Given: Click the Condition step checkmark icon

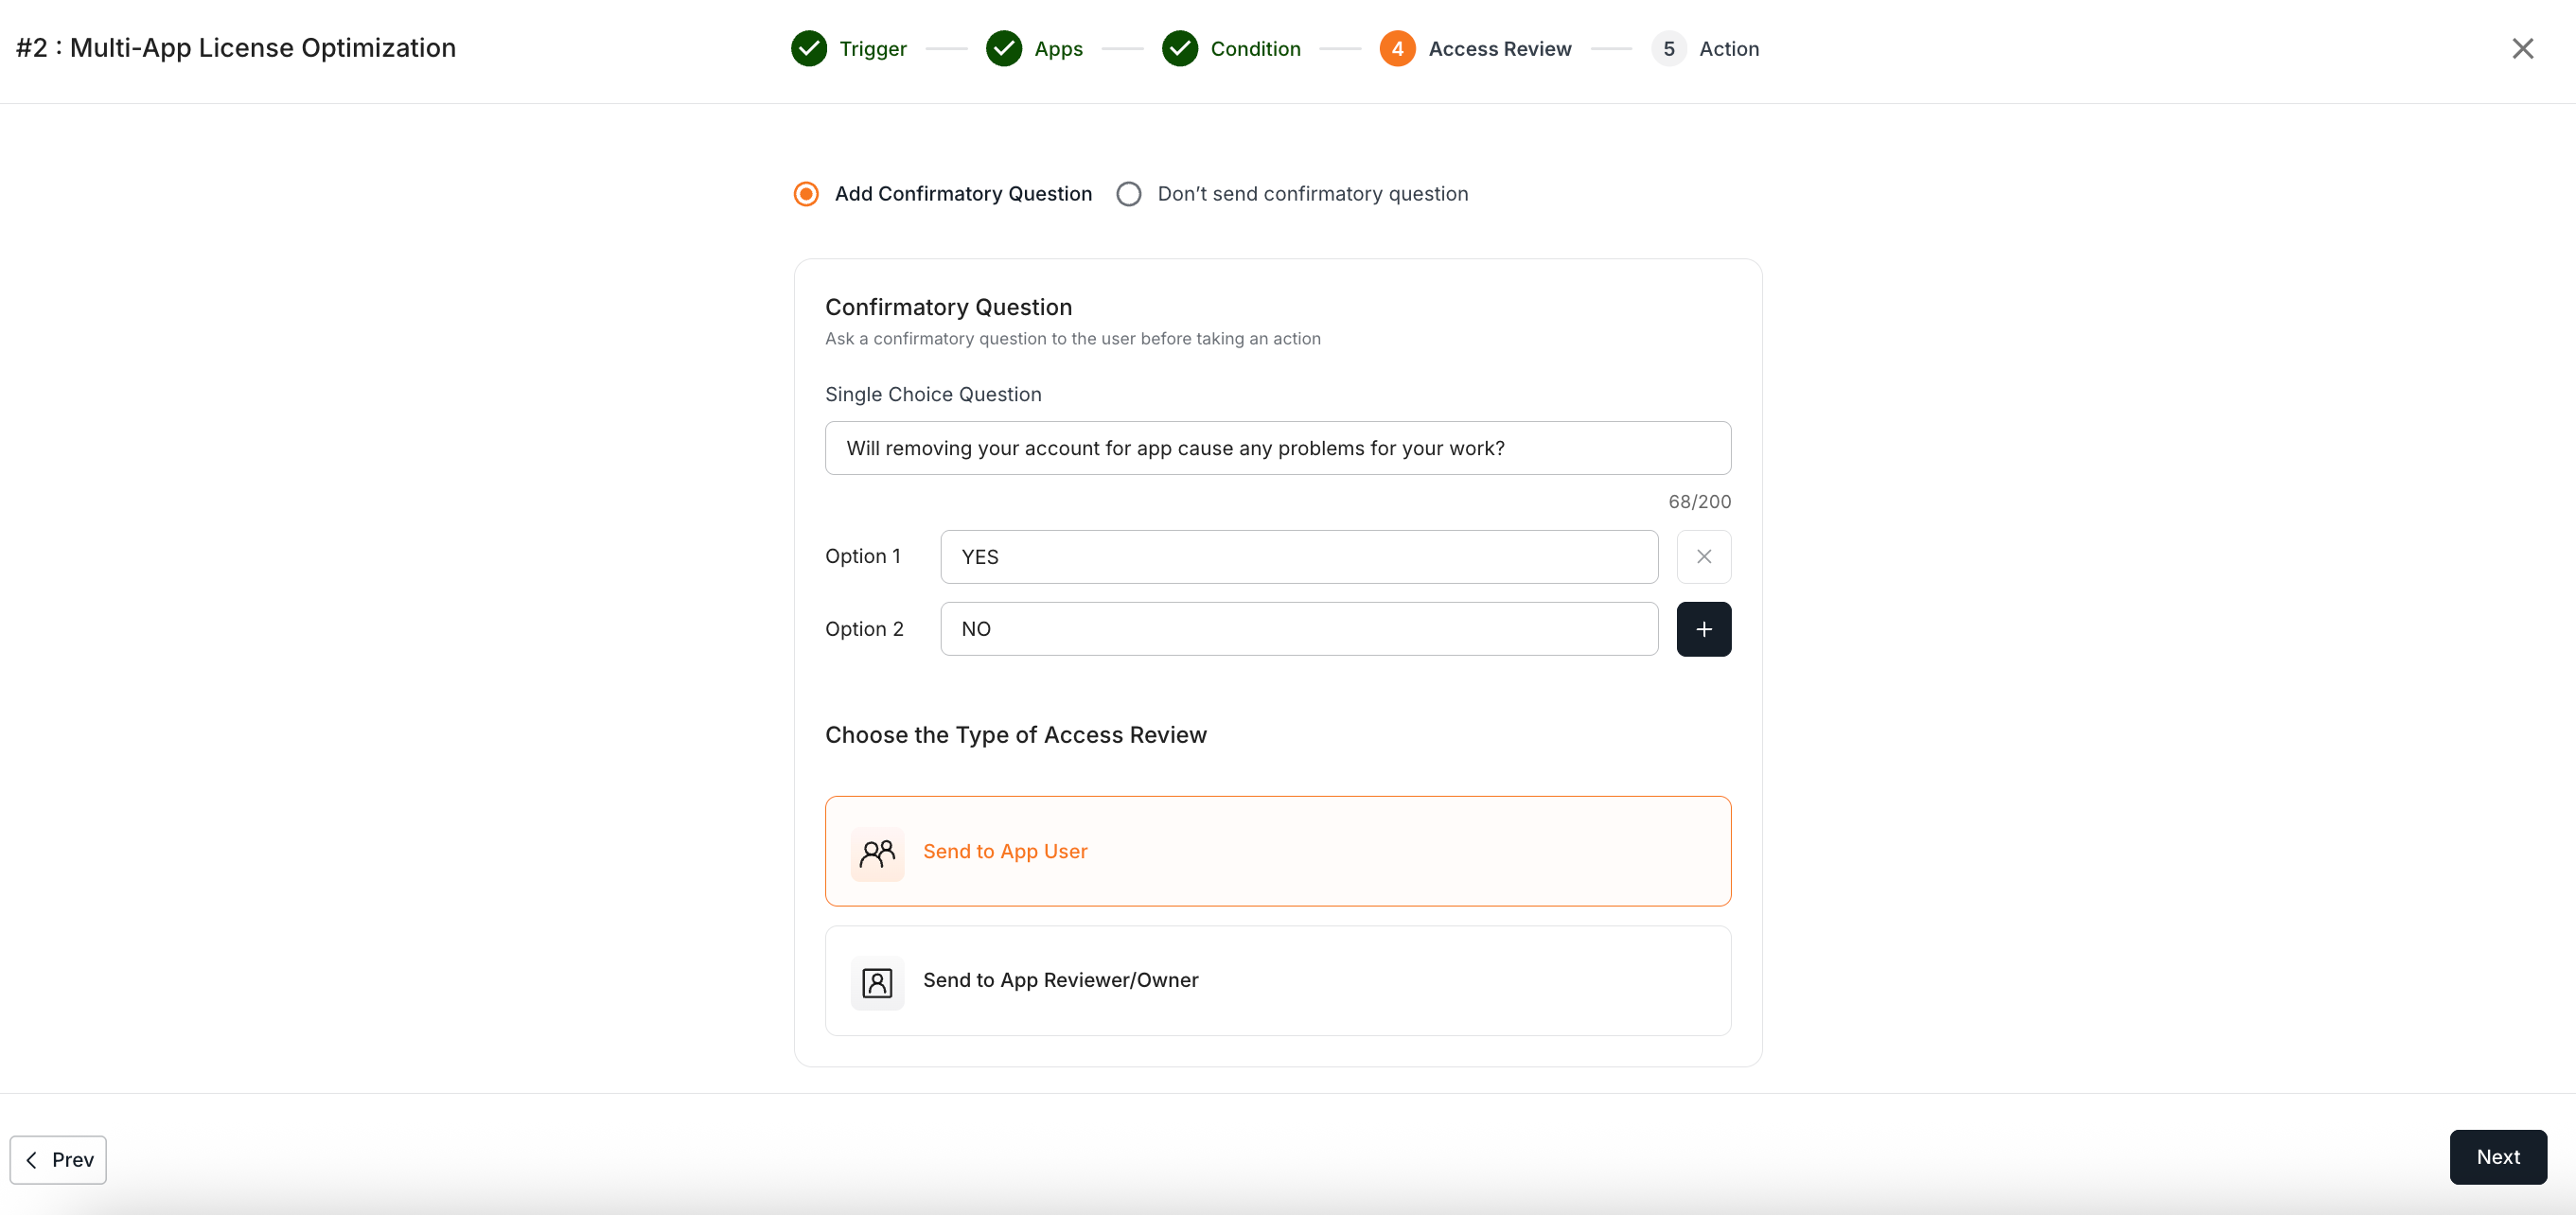Looking at the screenshot, I should point(1180,48).
